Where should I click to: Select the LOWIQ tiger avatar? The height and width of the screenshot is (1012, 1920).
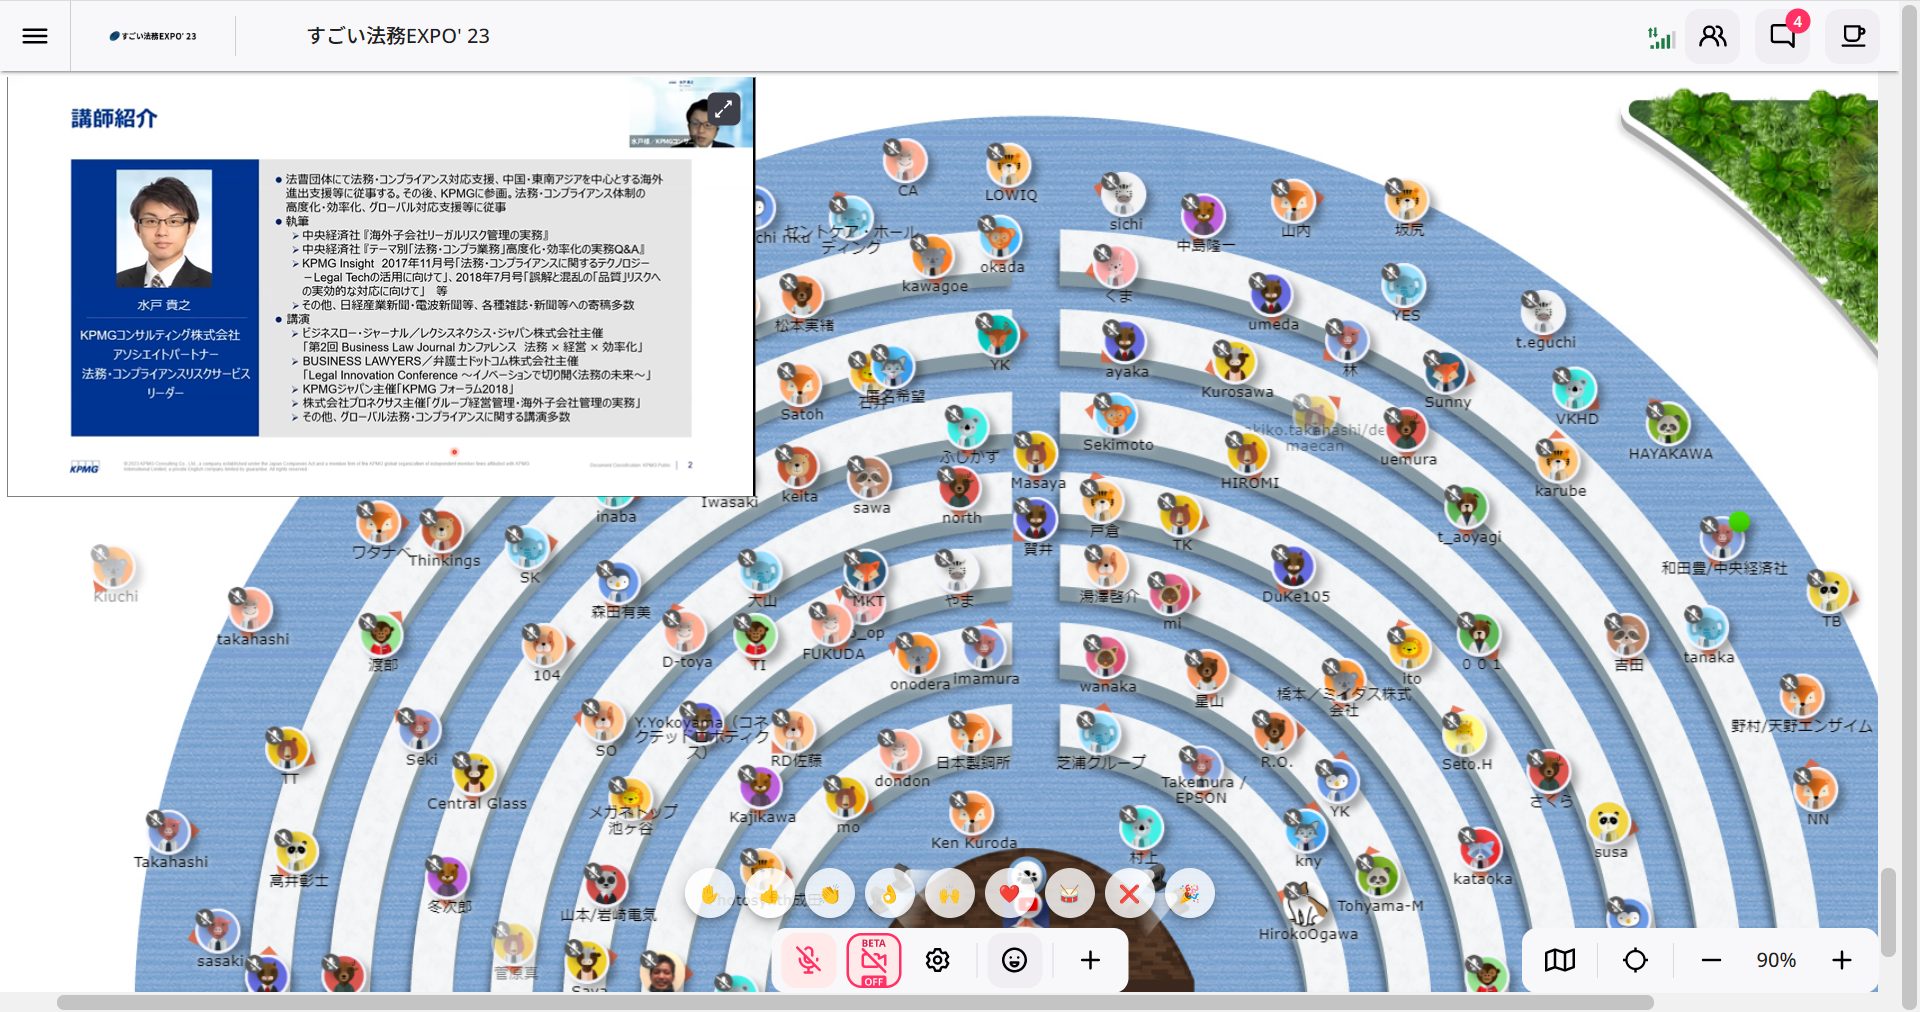[1008, 166]
